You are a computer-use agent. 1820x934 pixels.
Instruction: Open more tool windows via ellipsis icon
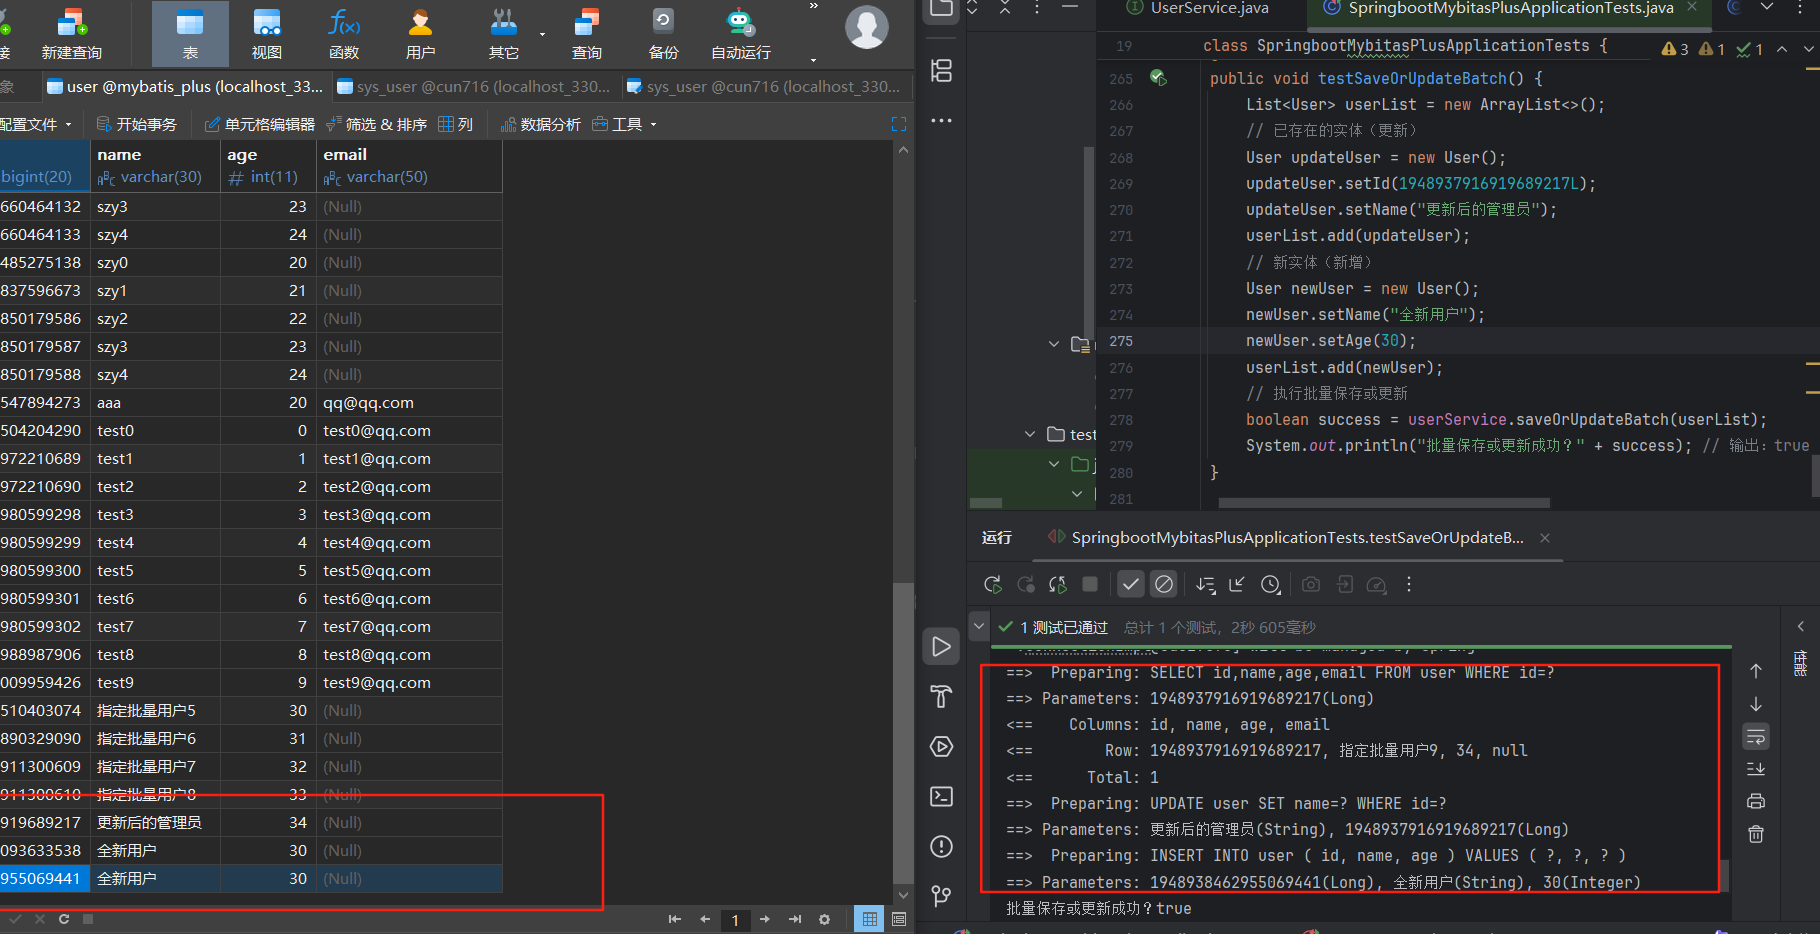(x=941, y=120)
